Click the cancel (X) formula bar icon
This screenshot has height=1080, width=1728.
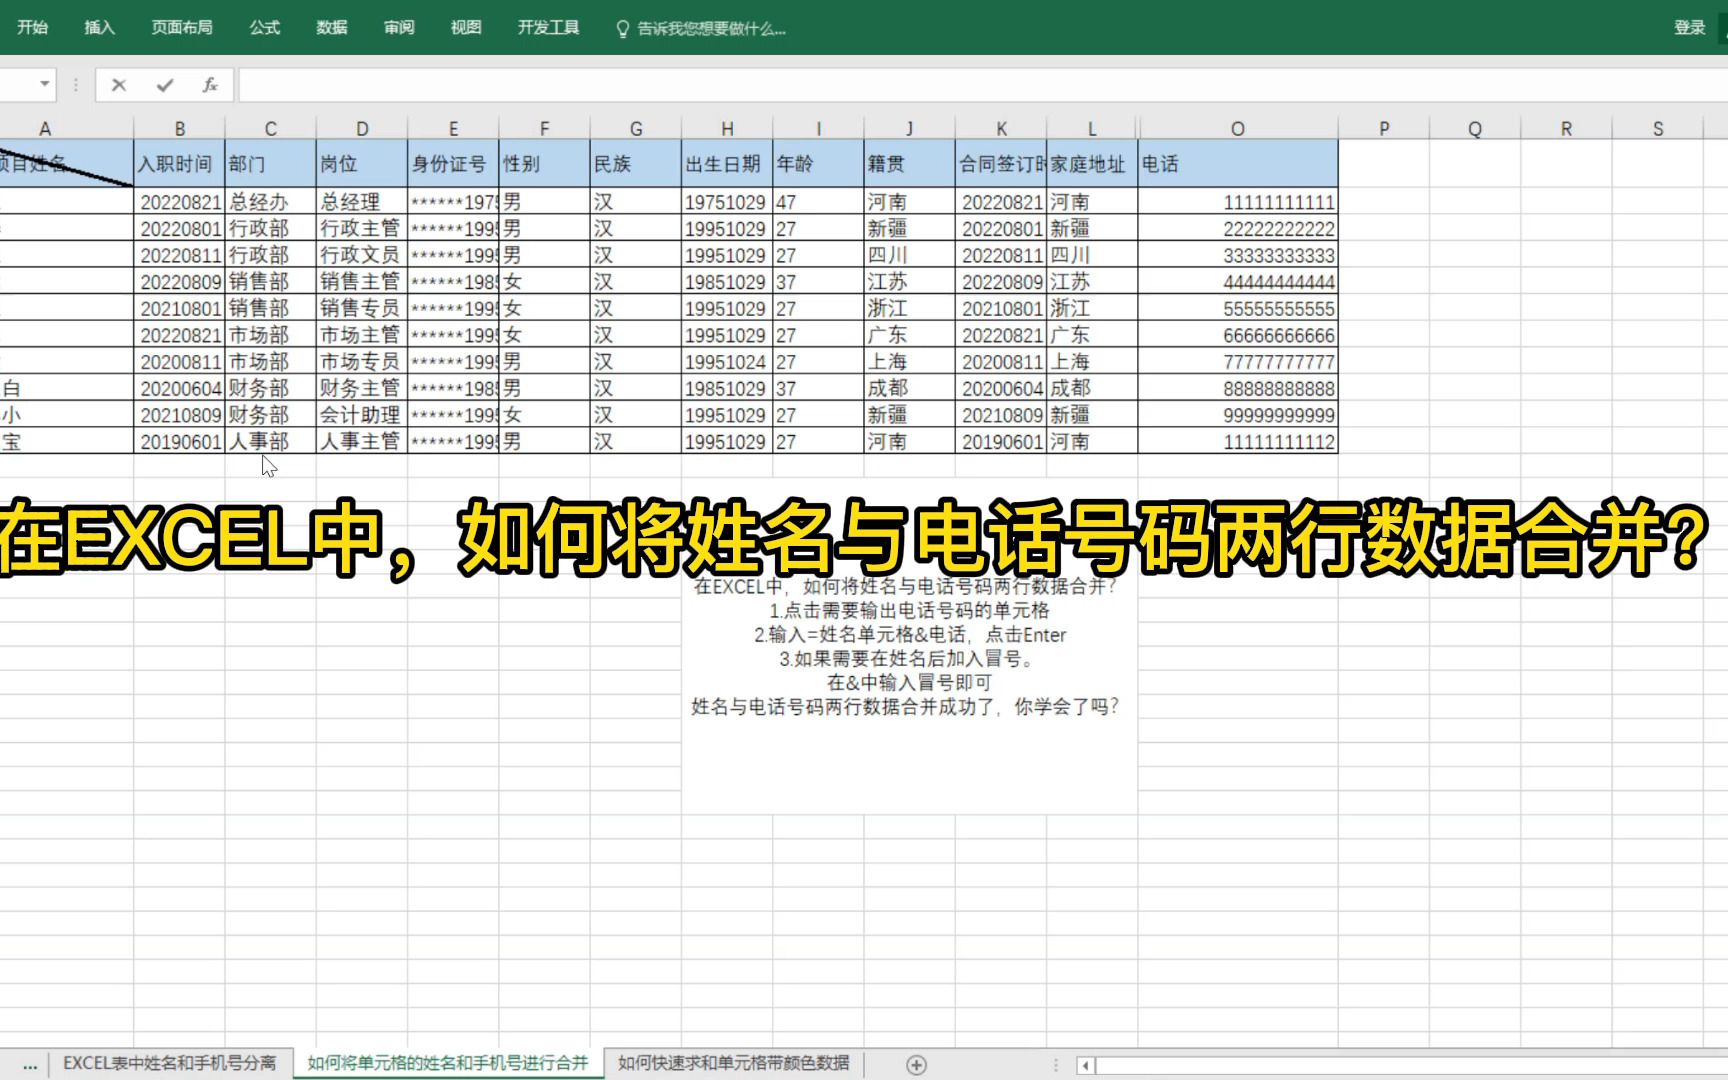point(119,85)
